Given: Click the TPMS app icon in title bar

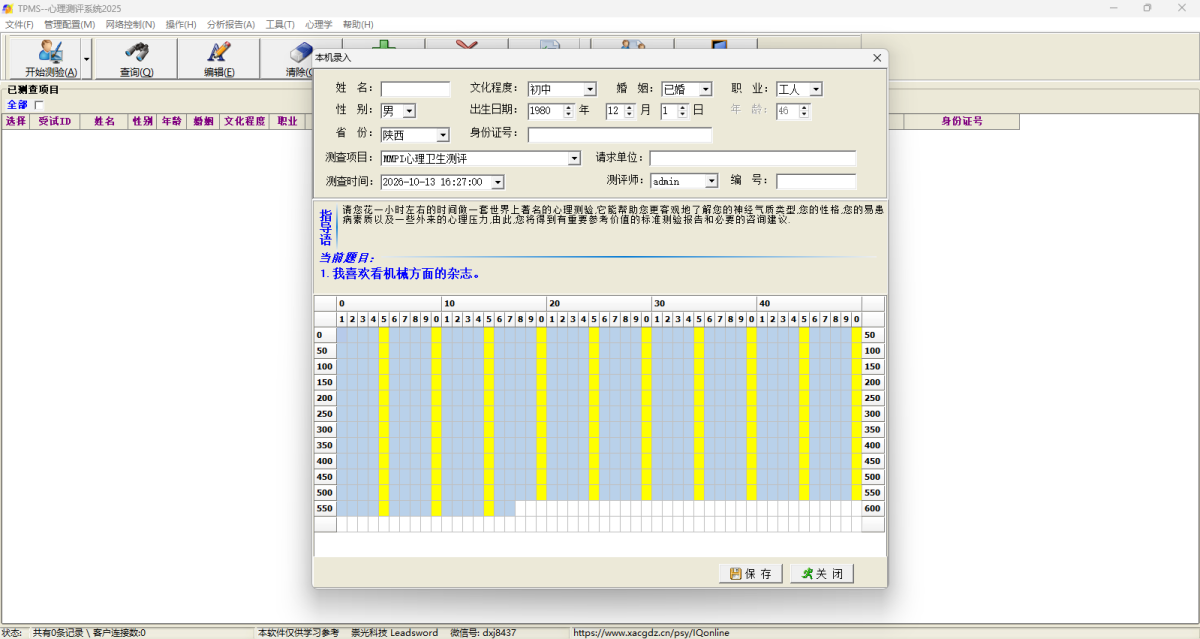Looking at the screenshot, I should 8,8.
